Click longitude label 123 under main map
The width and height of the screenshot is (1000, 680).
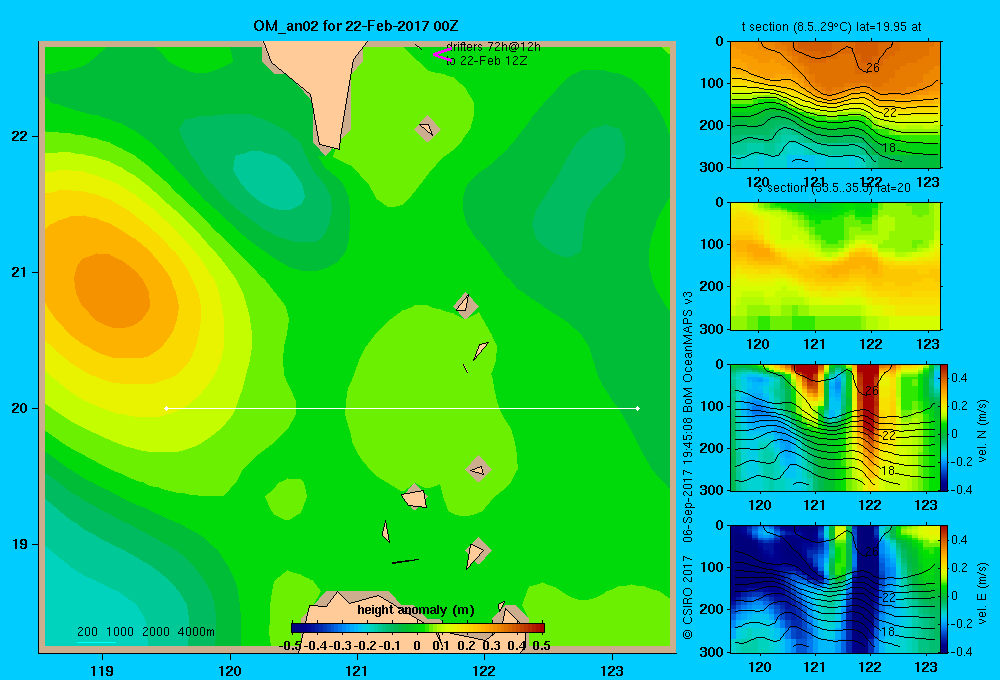click(612, 670)
